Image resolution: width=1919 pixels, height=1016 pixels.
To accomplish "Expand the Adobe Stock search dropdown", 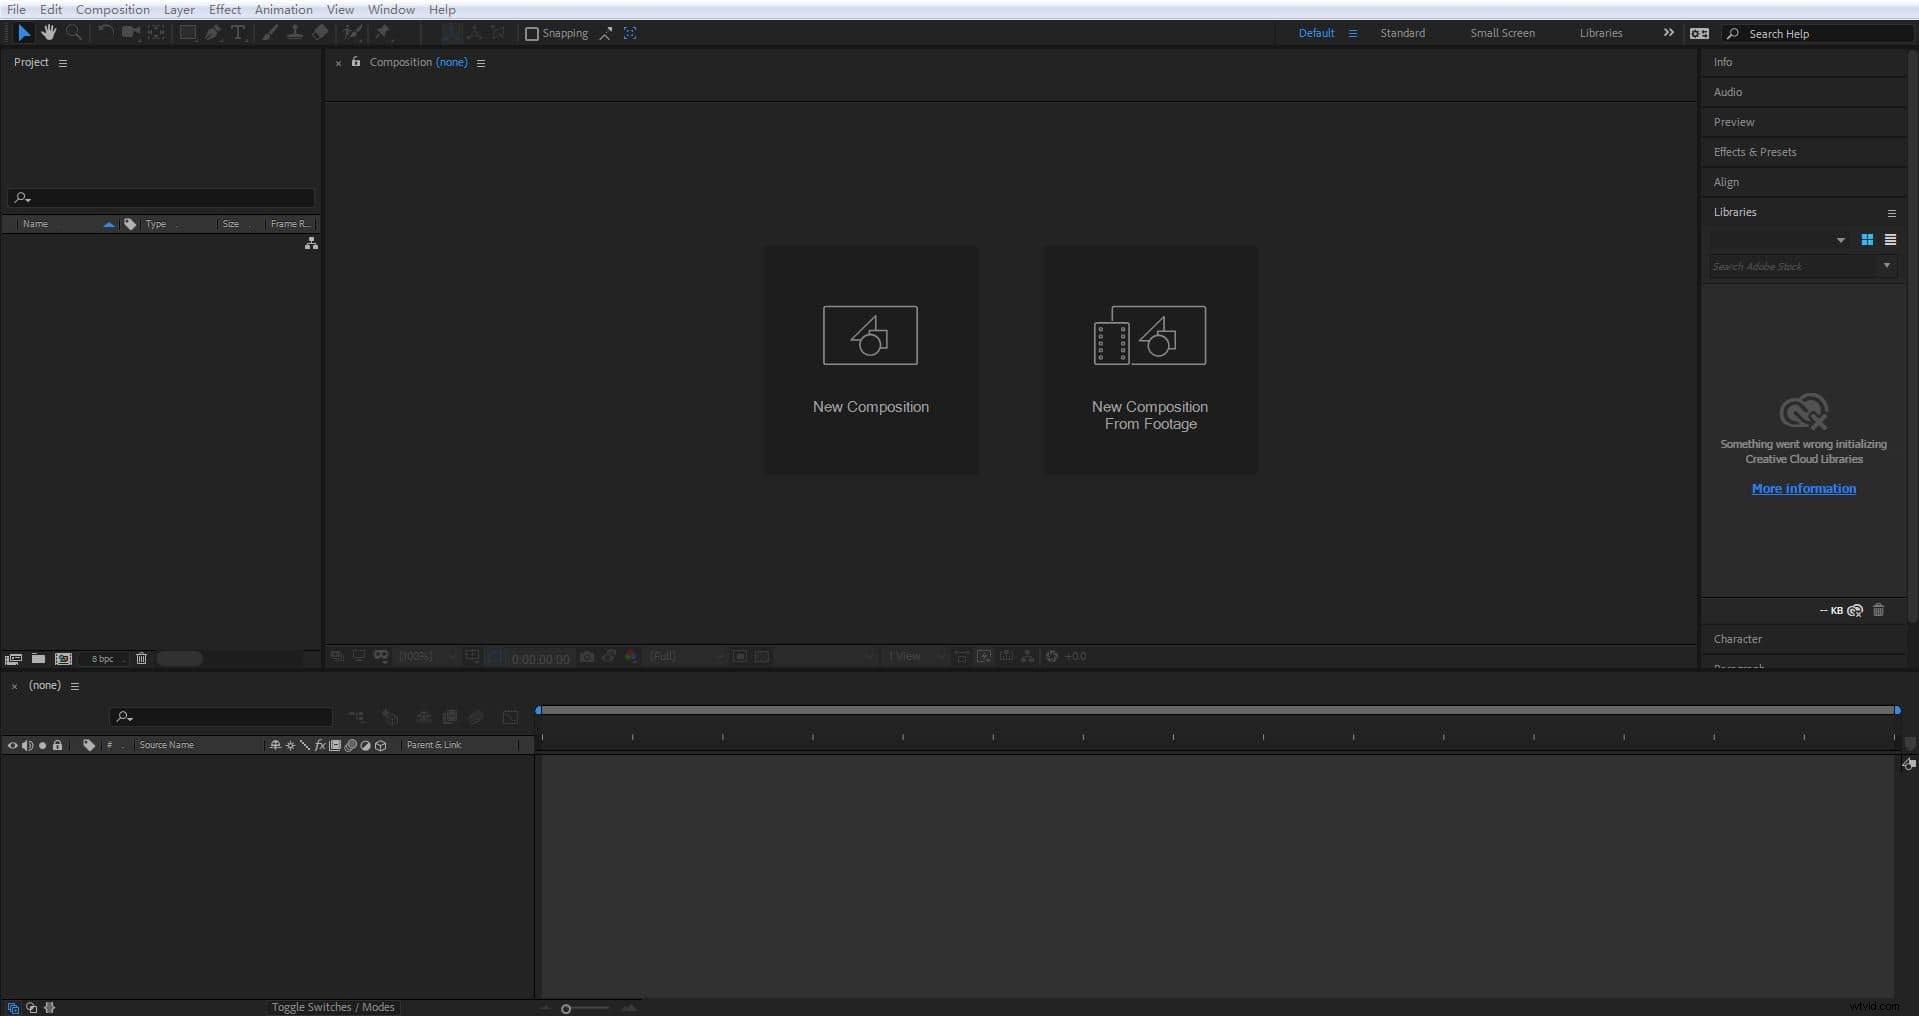I will tap(1886, 266).
